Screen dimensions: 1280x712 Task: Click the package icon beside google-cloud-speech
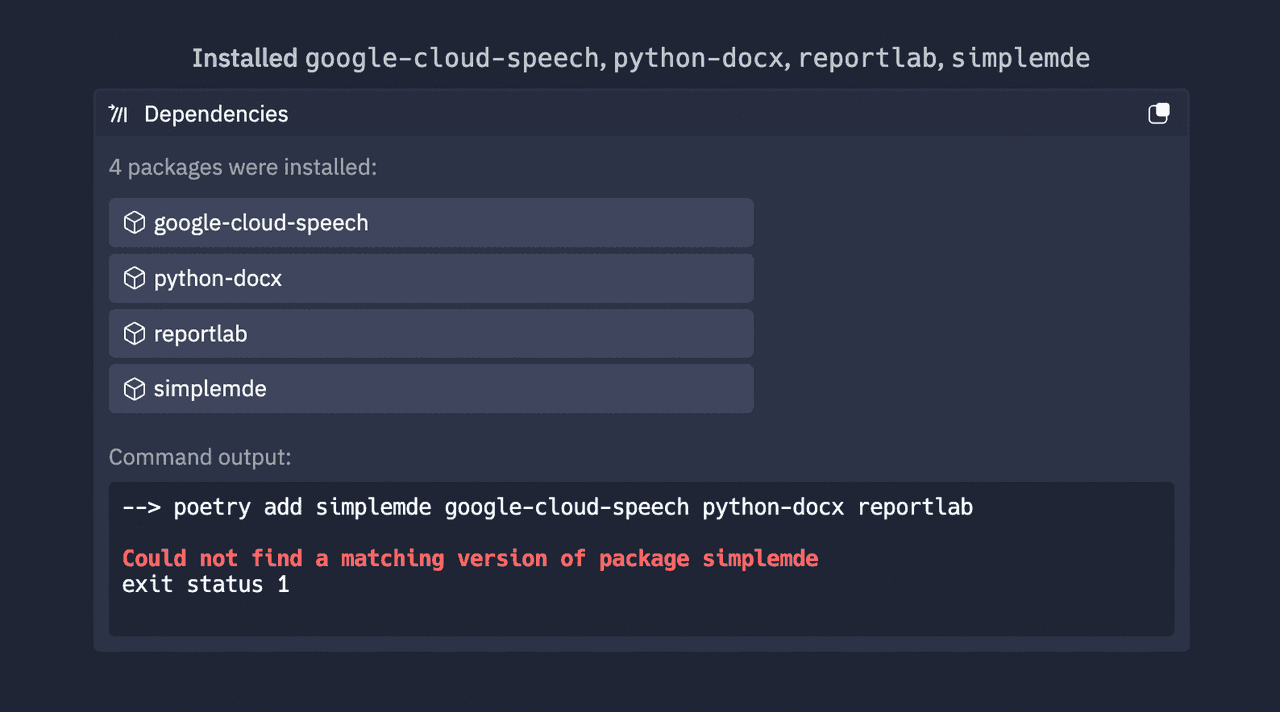tap(134, 223)
